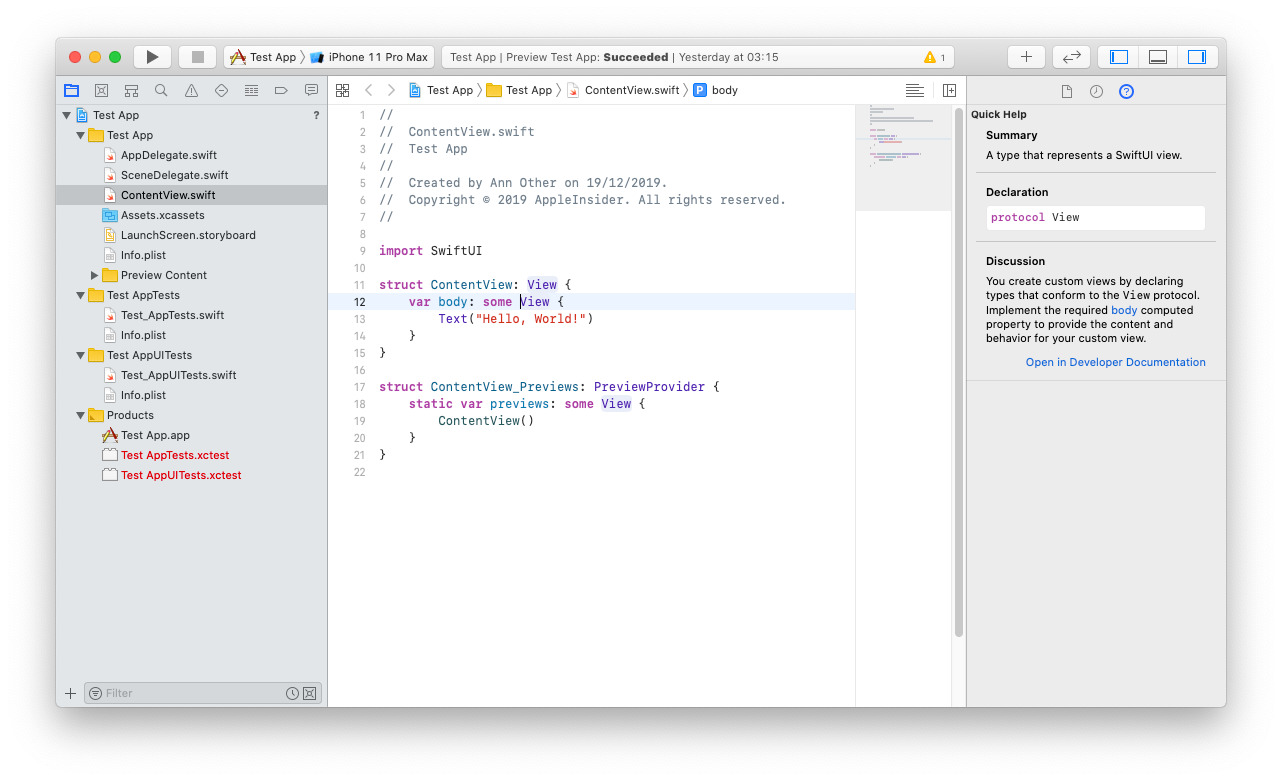The height and width of the screenshot is (781, 1282).
Task: Toggle the right inspector panel visibility
Action: point(1197,56)
